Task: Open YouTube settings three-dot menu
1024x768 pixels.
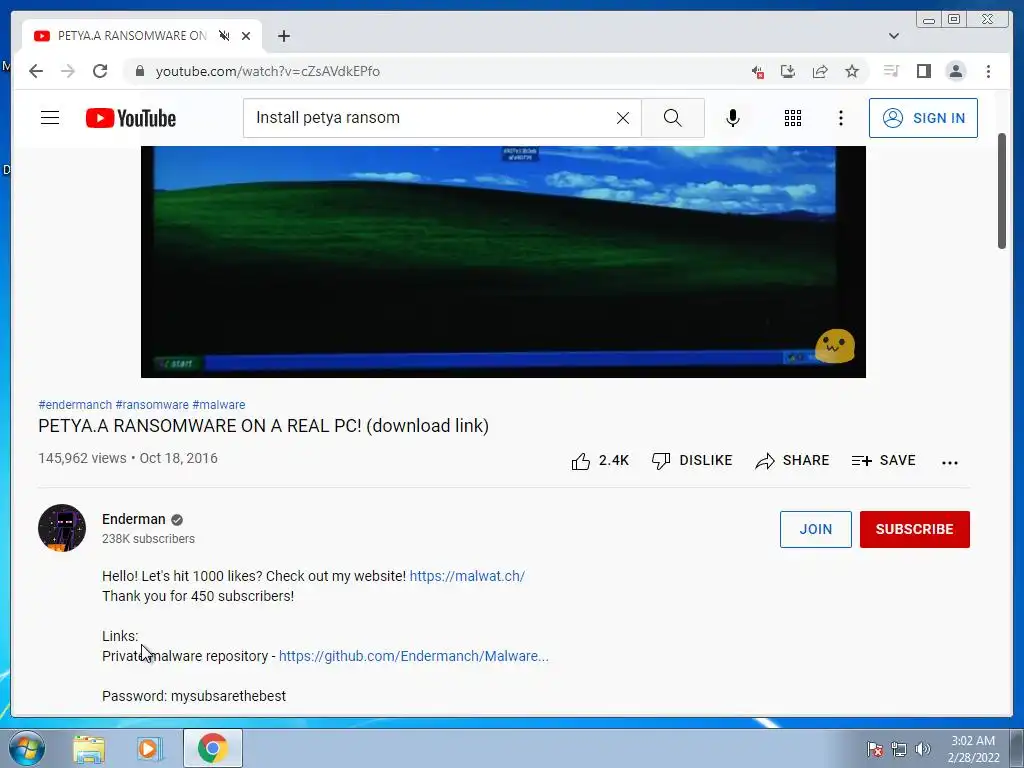Action: coord(840,118)
